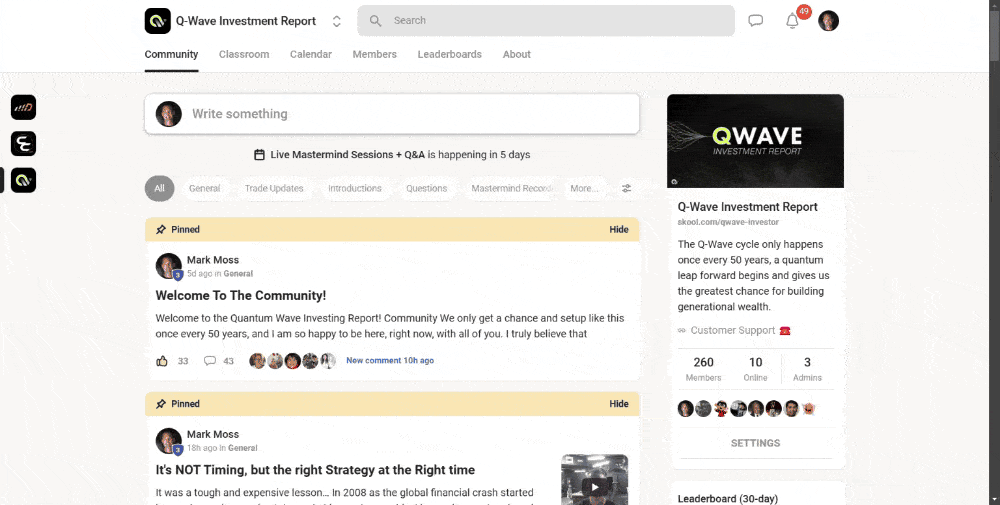
Task: Open General category link on Welcome post
Action: [238, 274]
